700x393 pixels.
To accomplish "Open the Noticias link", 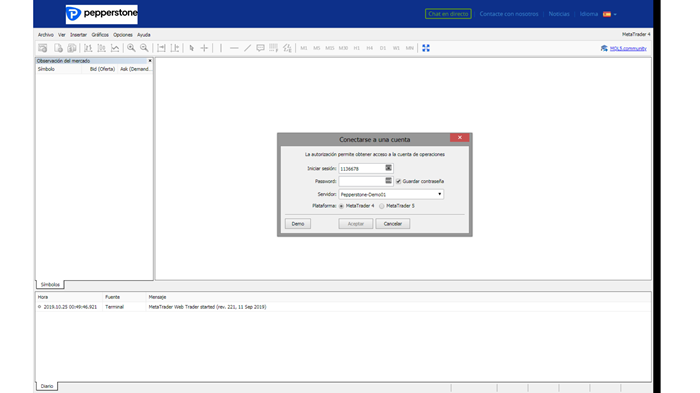I will pos(559,14).
